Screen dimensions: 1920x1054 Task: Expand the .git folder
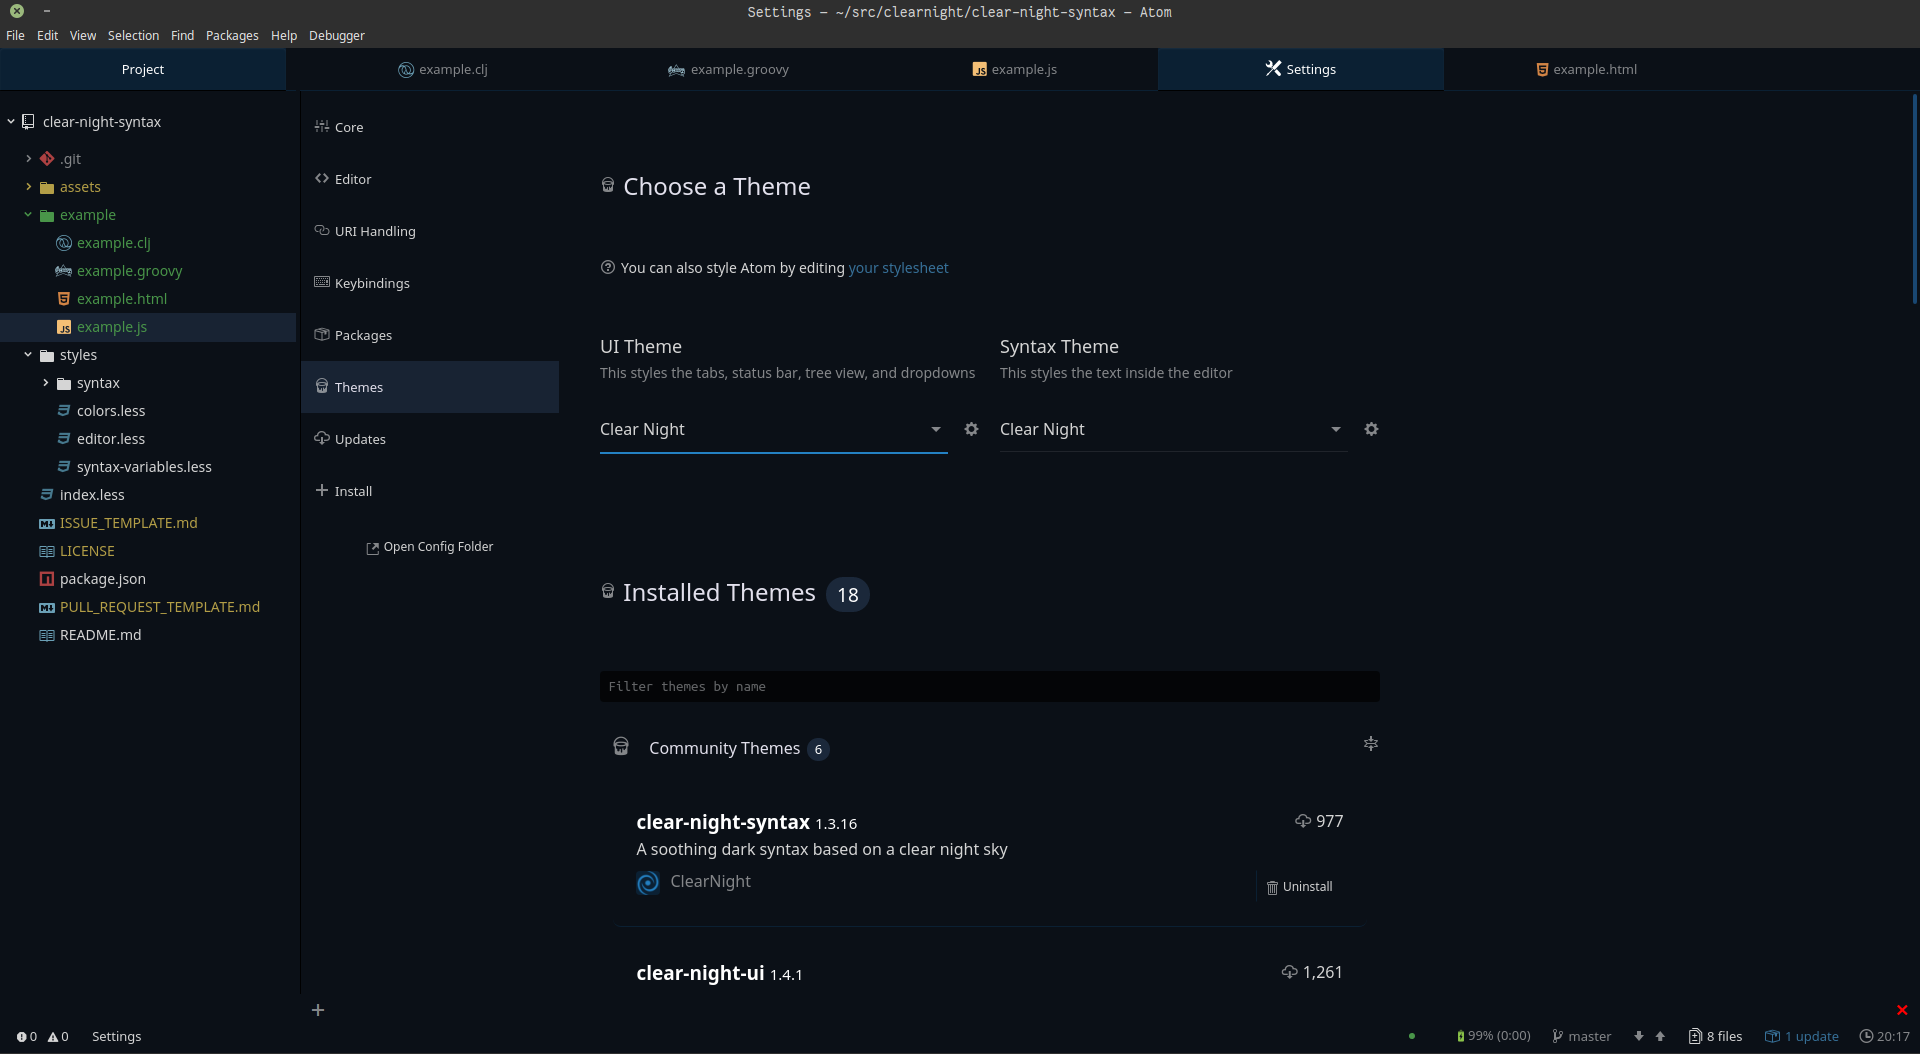pos(29,159)
